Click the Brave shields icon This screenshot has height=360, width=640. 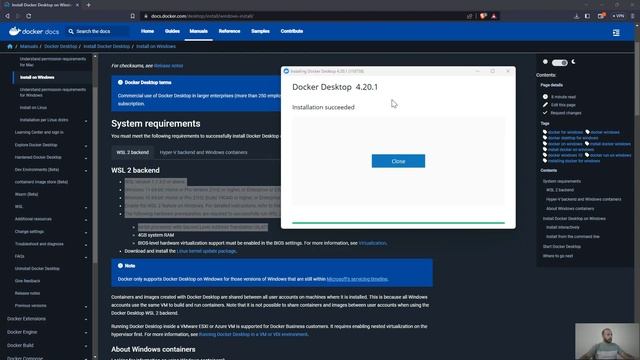[483, 16]
